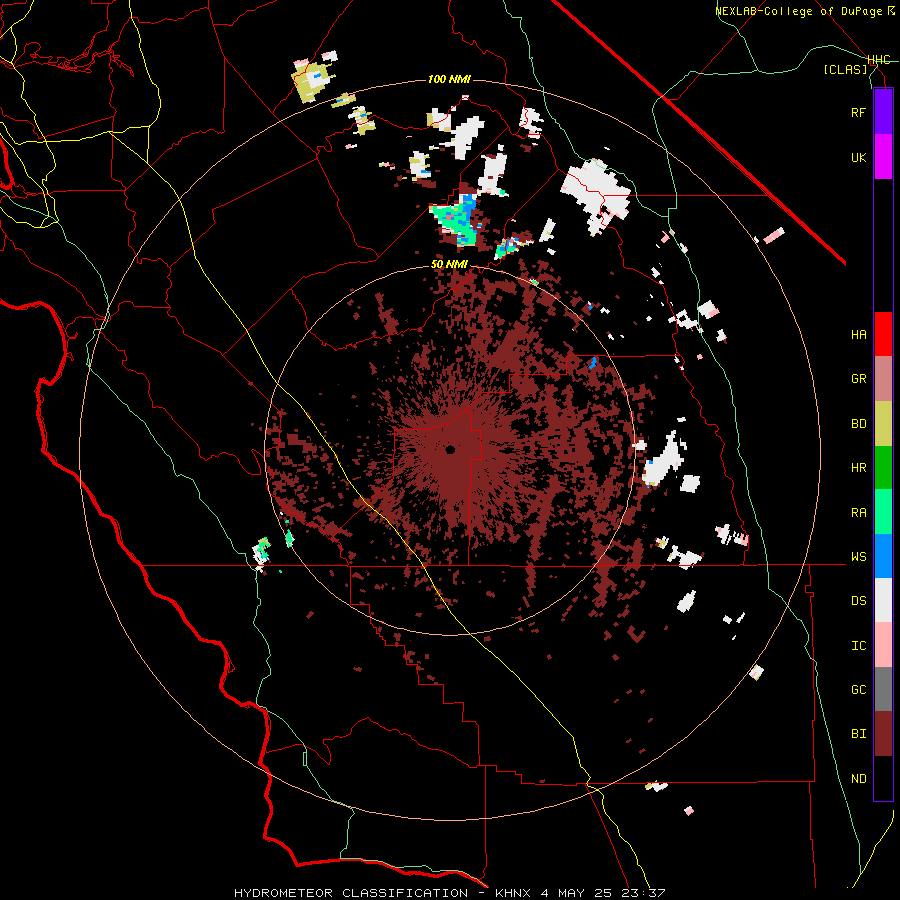Click the GC gray color swatch
This screenshot has height=900, width=900.
[883, 689]
